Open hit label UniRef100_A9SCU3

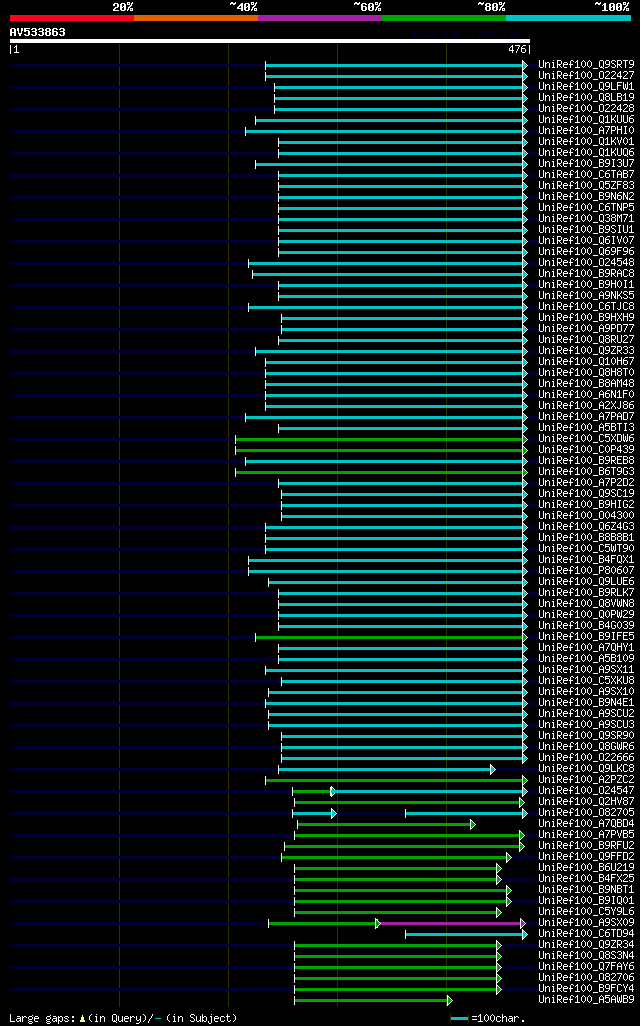586,724
